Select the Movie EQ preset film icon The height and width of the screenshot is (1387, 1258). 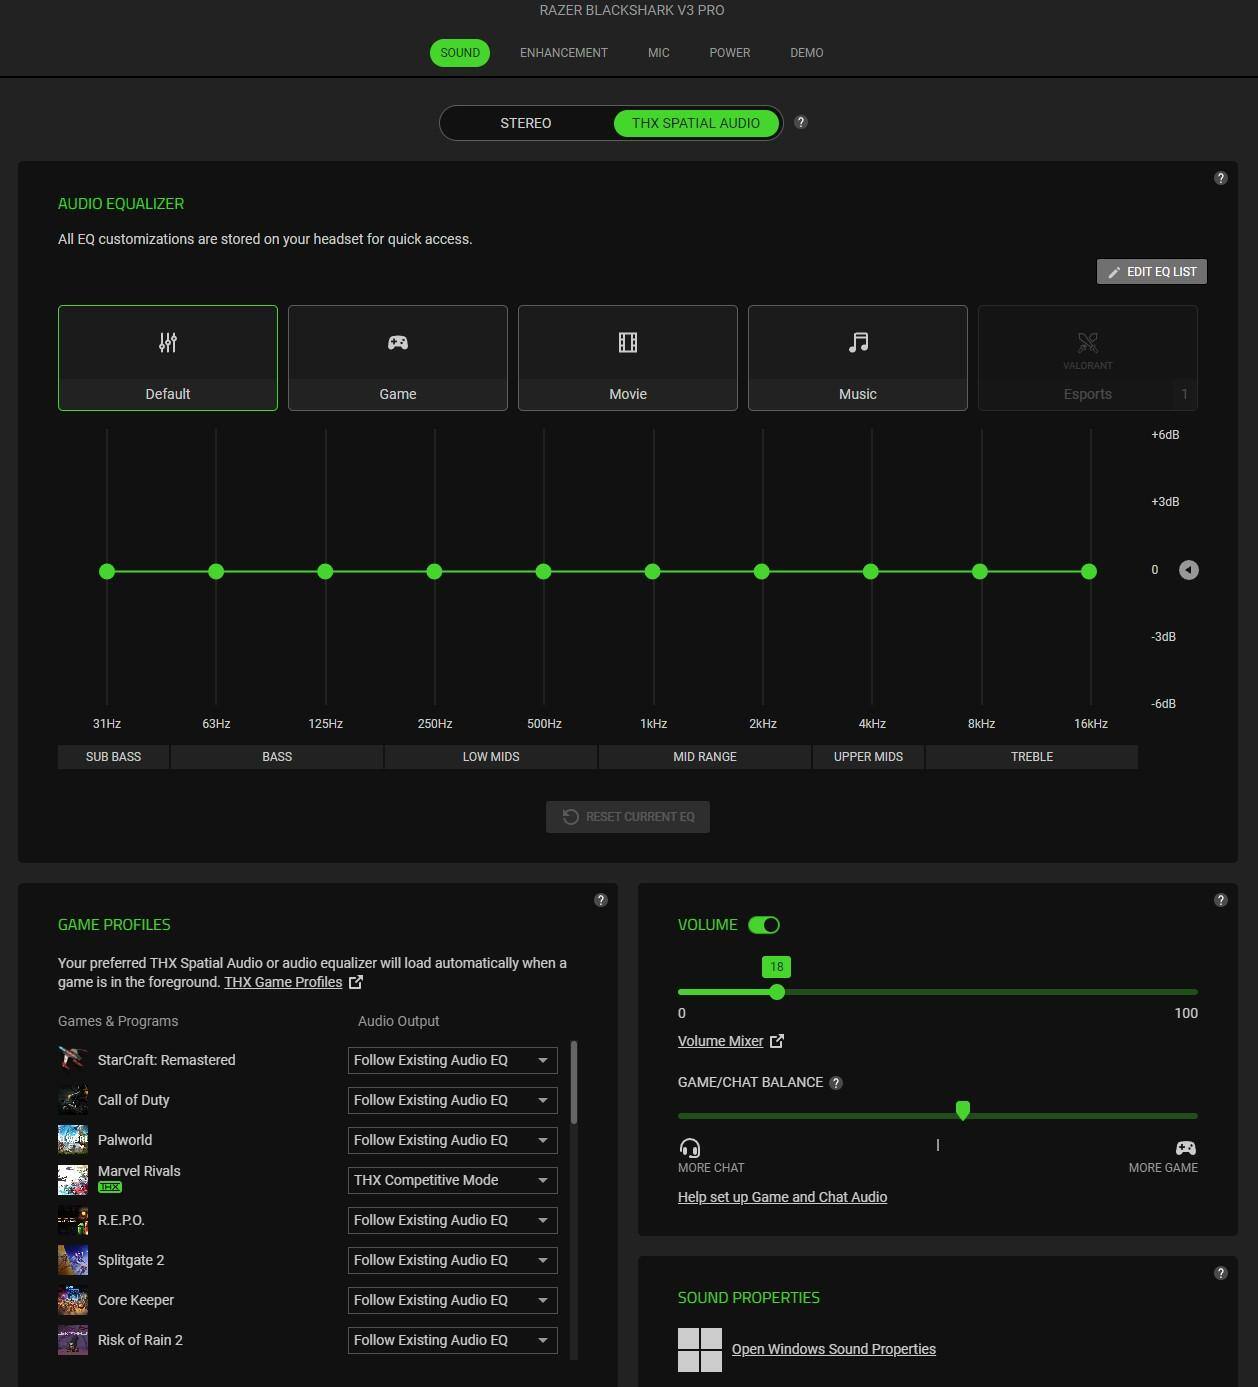627,343
